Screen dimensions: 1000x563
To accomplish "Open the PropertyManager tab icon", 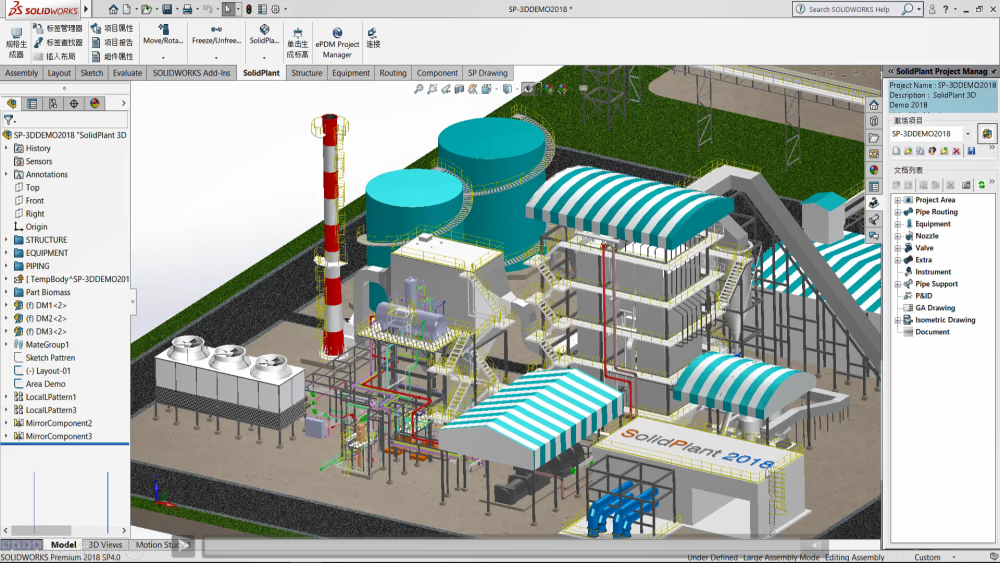I will click(x=32, y=103).
